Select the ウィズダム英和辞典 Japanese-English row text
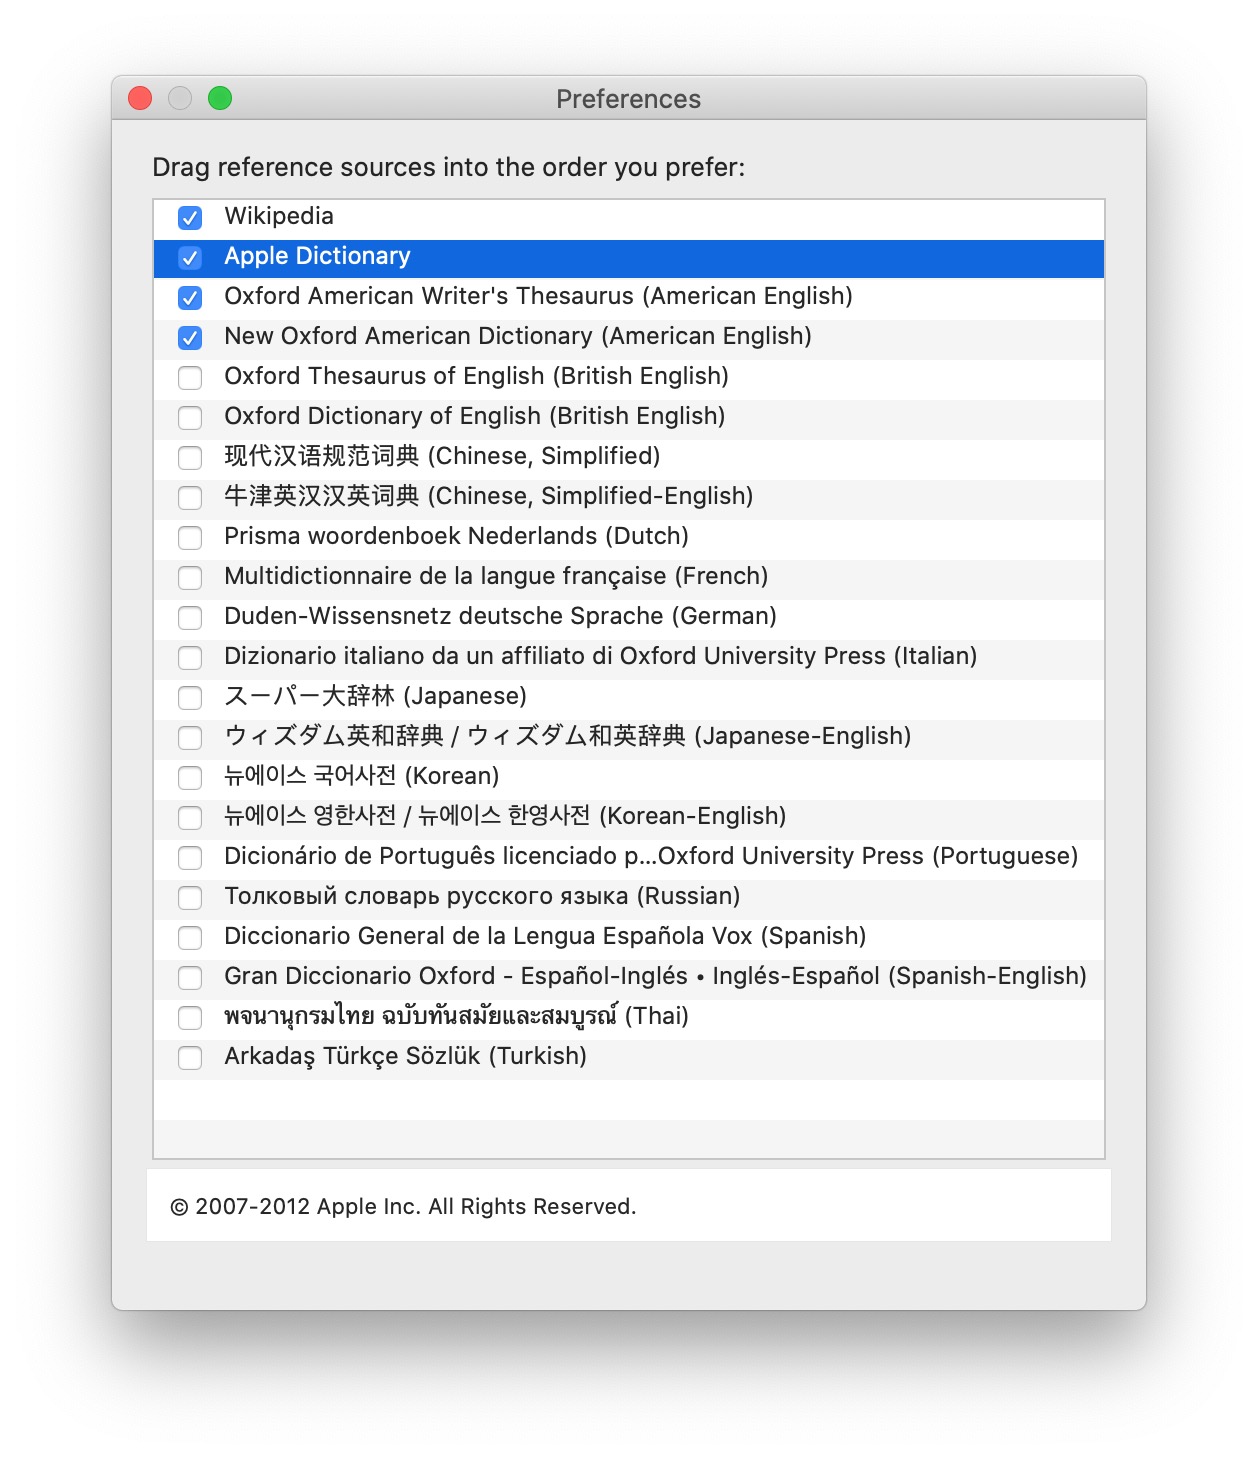1258x1458 pixels. [568, 736]
